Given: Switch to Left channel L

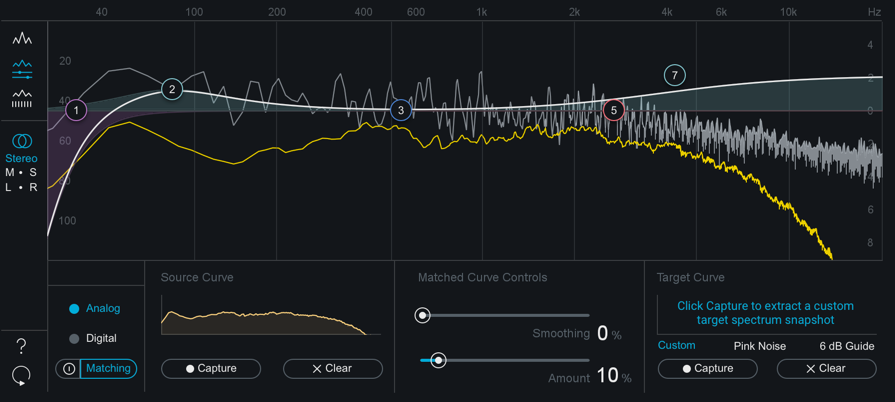Looking at the screenshot, I should (9, 187).
